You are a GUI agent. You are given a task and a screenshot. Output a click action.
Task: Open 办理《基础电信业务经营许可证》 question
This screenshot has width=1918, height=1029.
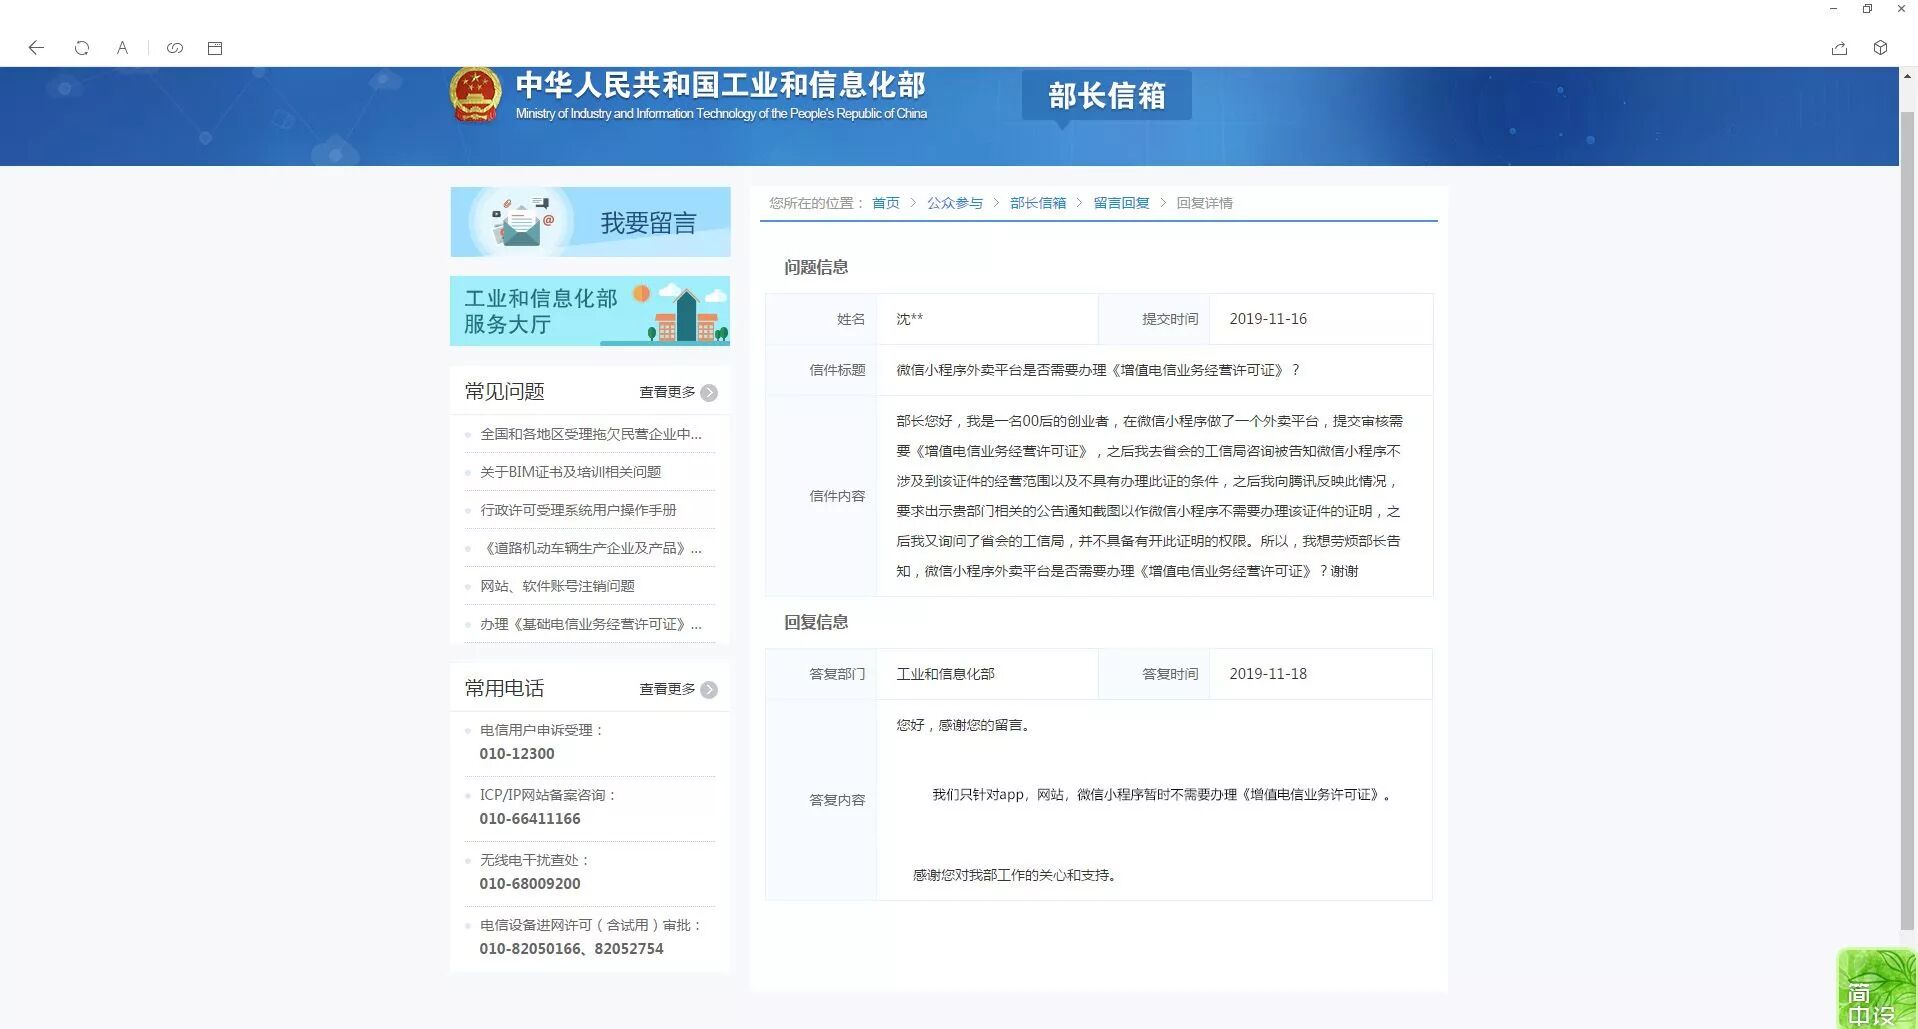pyautogui.click(x=591, y=624)
